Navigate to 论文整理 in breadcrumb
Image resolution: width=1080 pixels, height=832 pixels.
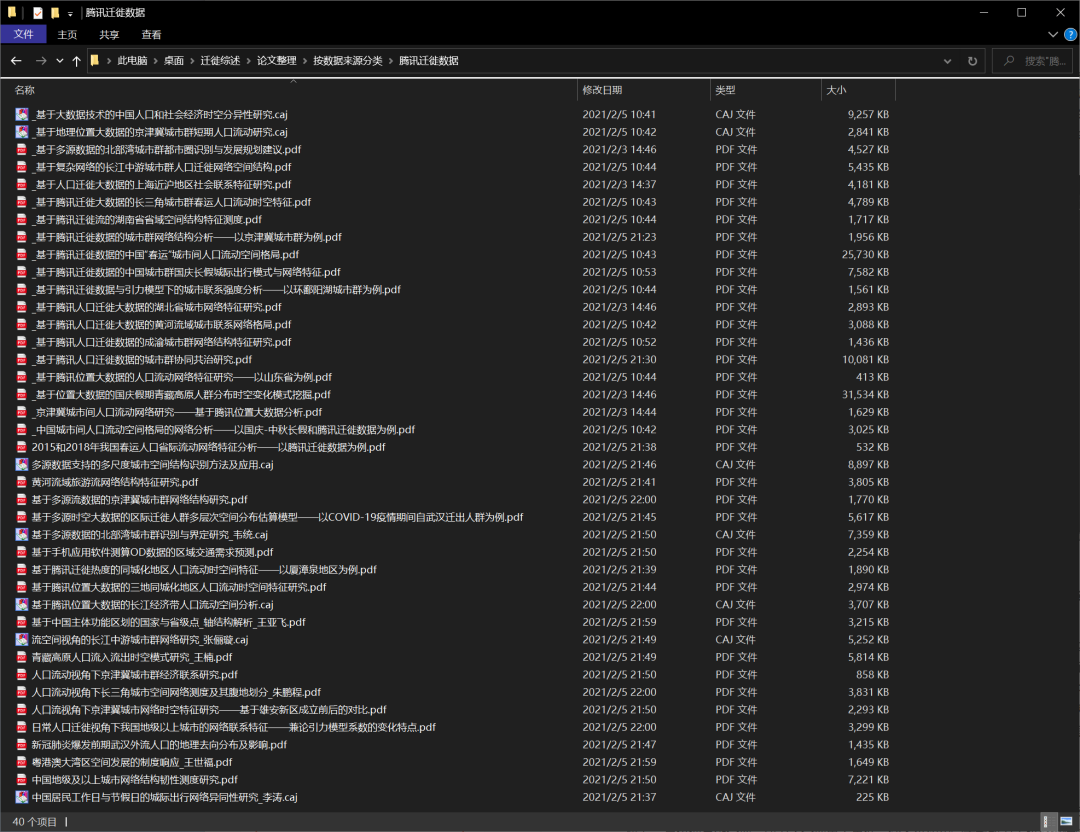point(277,61)
